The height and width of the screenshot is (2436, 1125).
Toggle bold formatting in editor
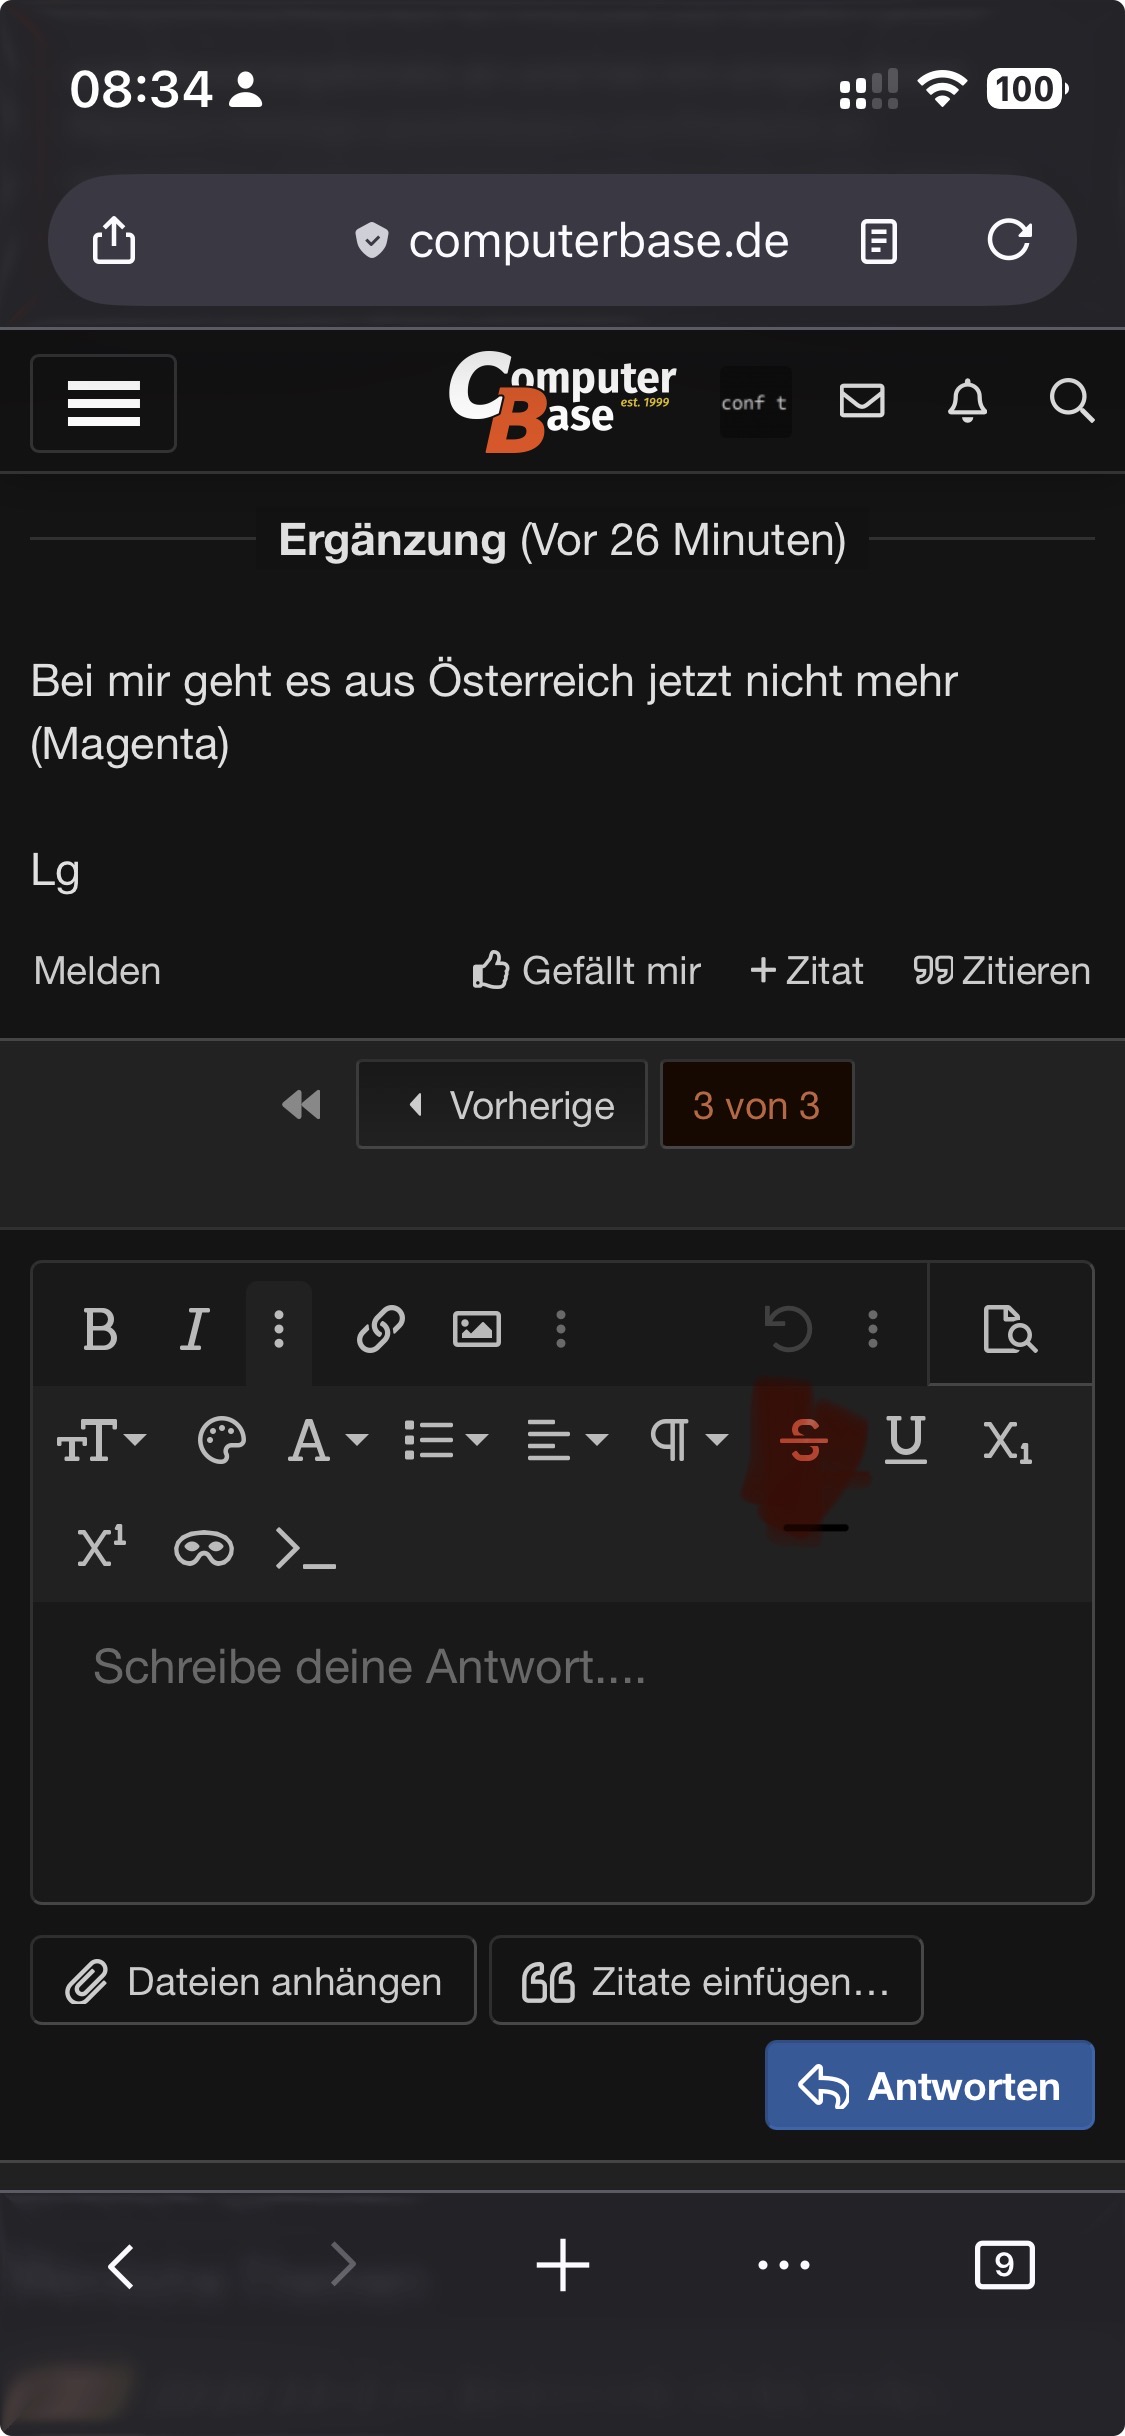(100, 1329)
